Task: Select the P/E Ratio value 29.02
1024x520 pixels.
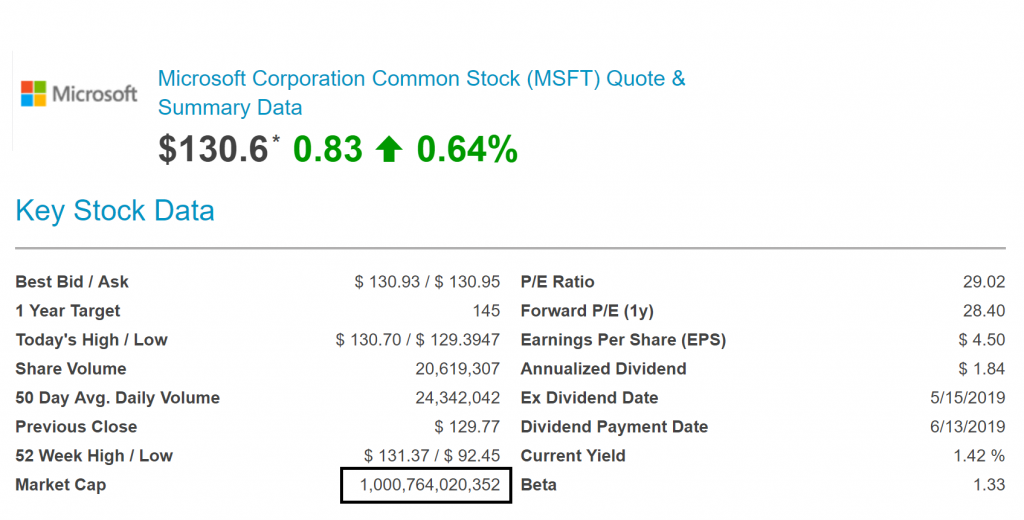Action: click(984, 282)
